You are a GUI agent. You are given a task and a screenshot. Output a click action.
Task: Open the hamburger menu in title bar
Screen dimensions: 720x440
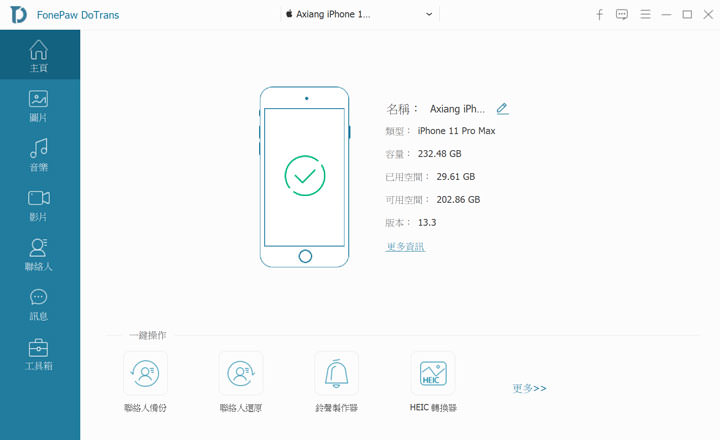[x=645, y=15]
